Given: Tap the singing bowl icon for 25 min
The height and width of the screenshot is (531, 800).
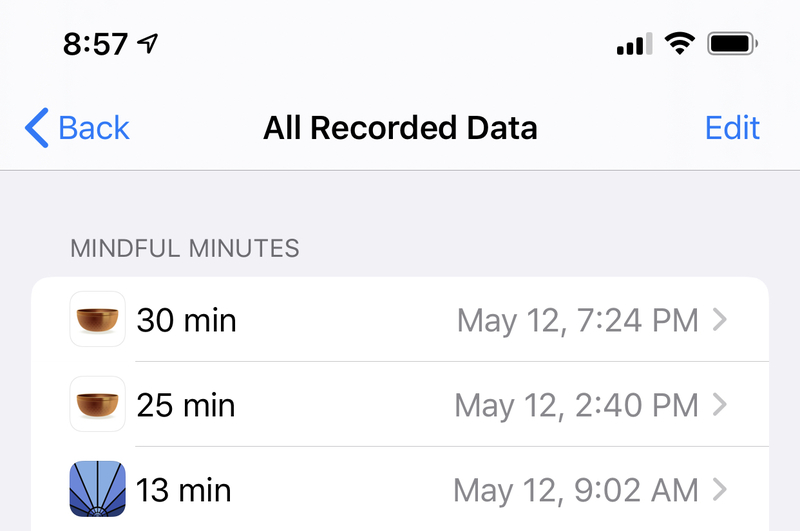Looking at the screenshot, I should [97, 404].
